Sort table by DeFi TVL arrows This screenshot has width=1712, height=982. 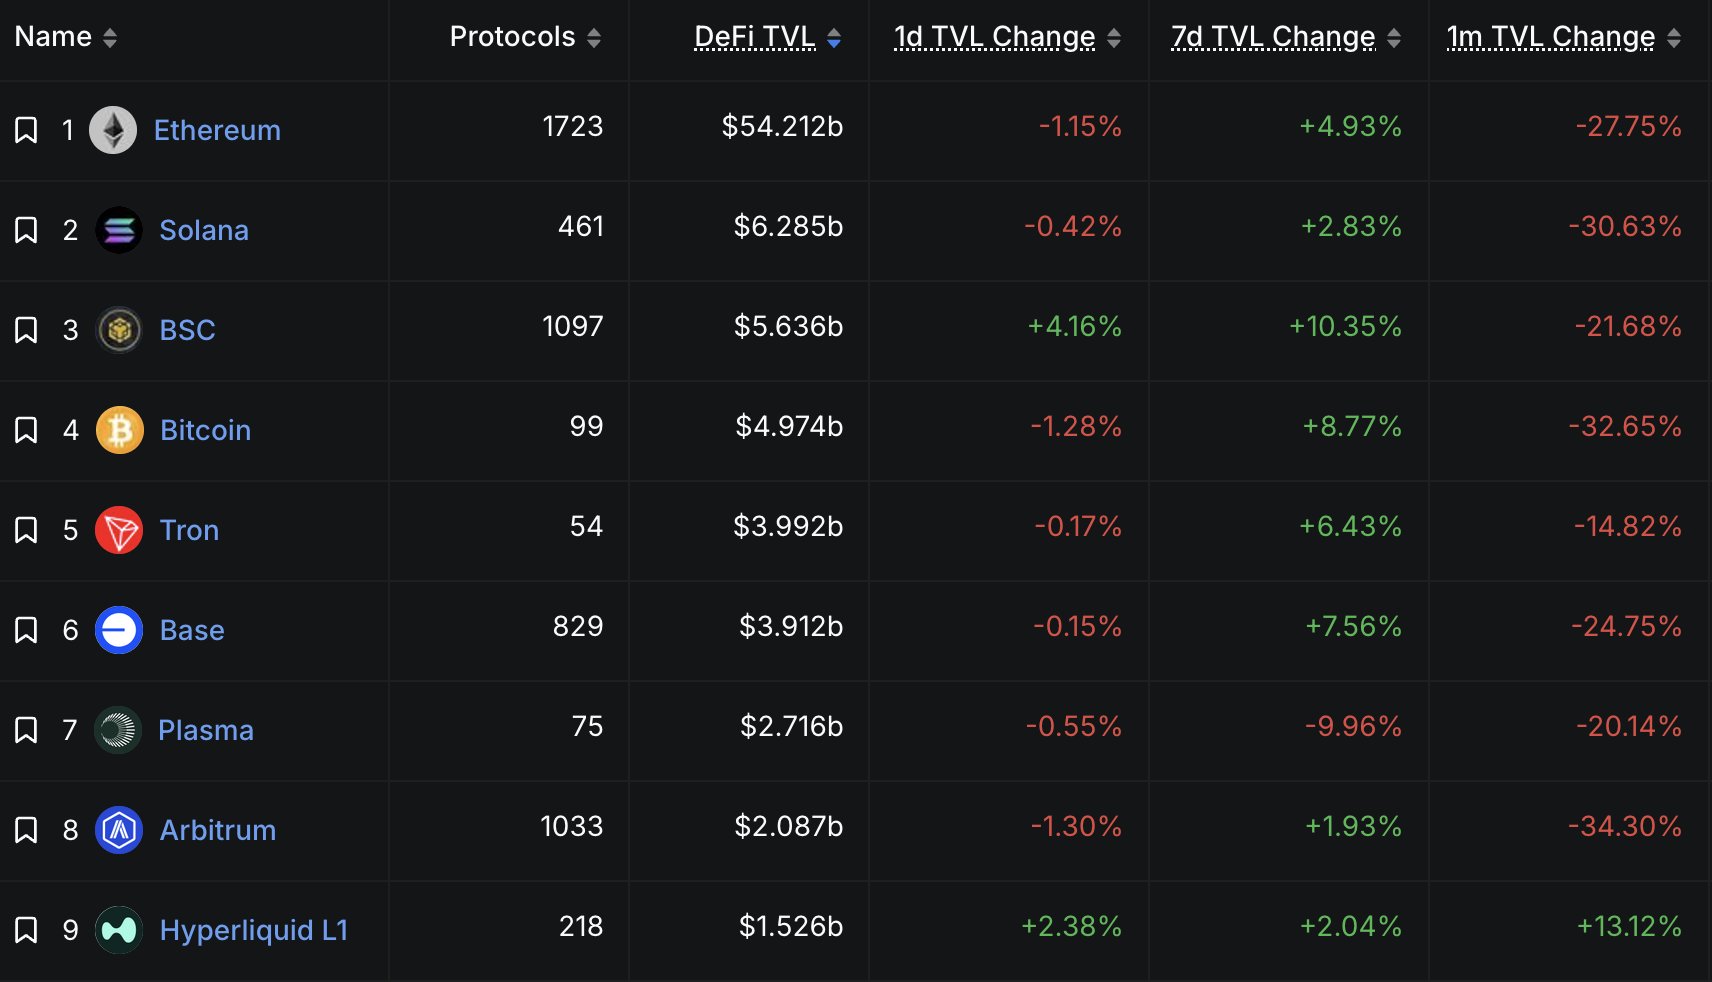[x=834, y=38]
